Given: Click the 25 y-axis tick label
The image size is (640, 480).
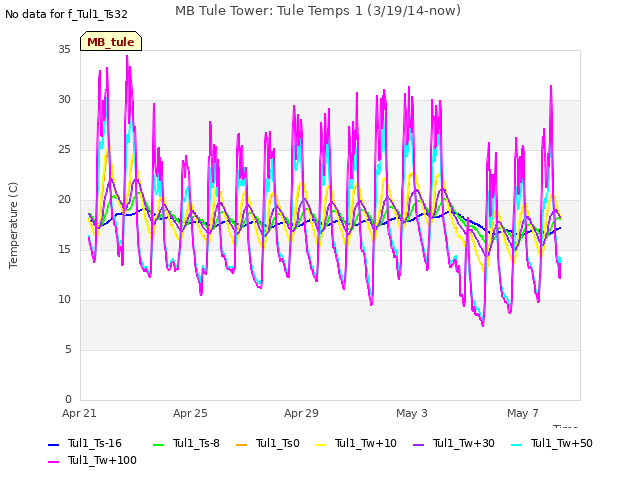Looking at the screenshot, I should tap(64, 149).
